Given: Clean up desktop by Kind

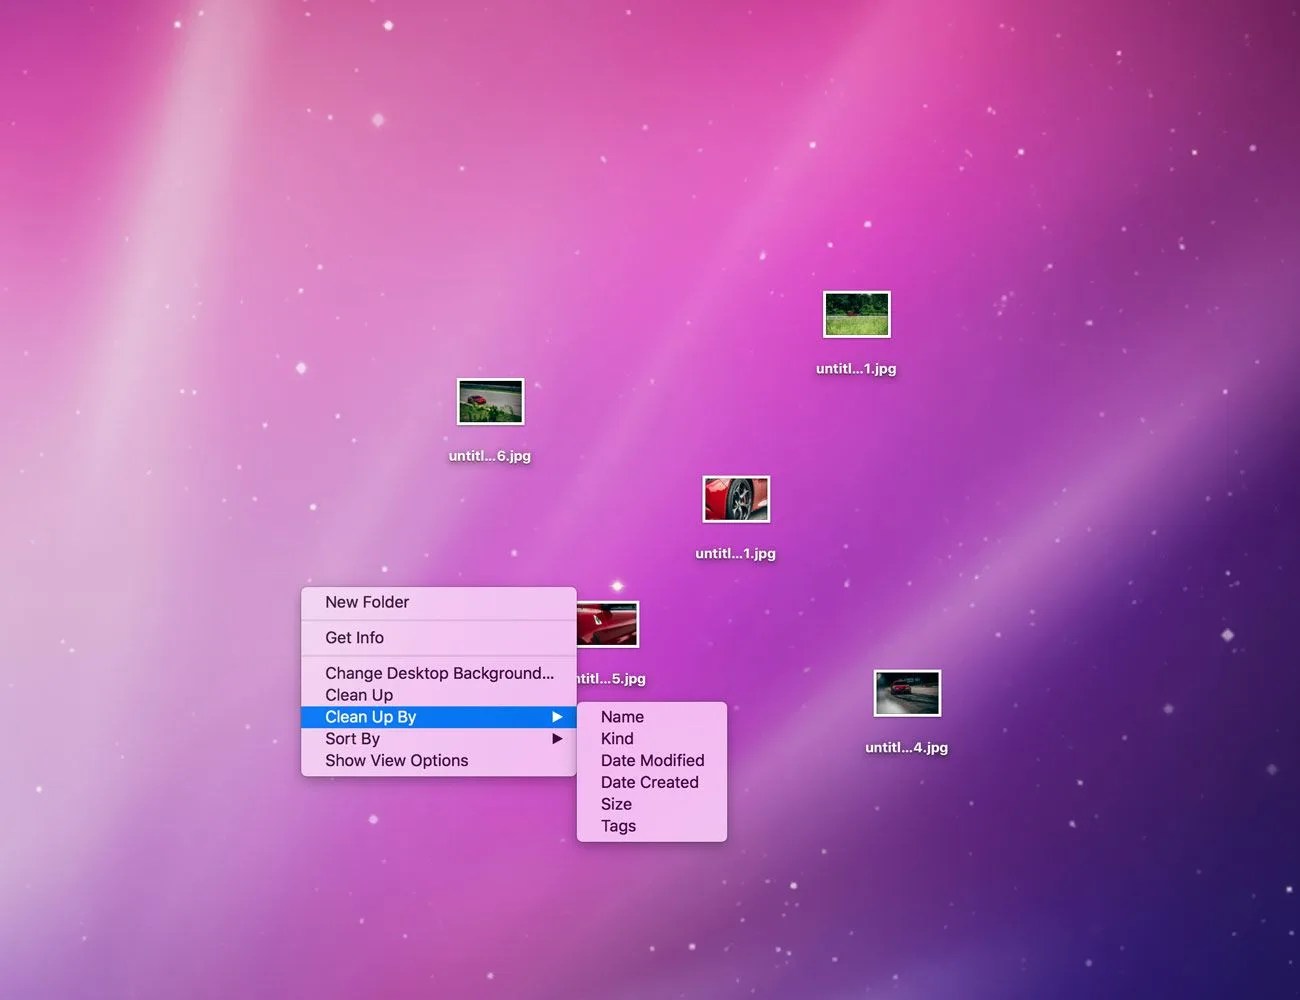Looking at the screenshot, I should (652, 739).
